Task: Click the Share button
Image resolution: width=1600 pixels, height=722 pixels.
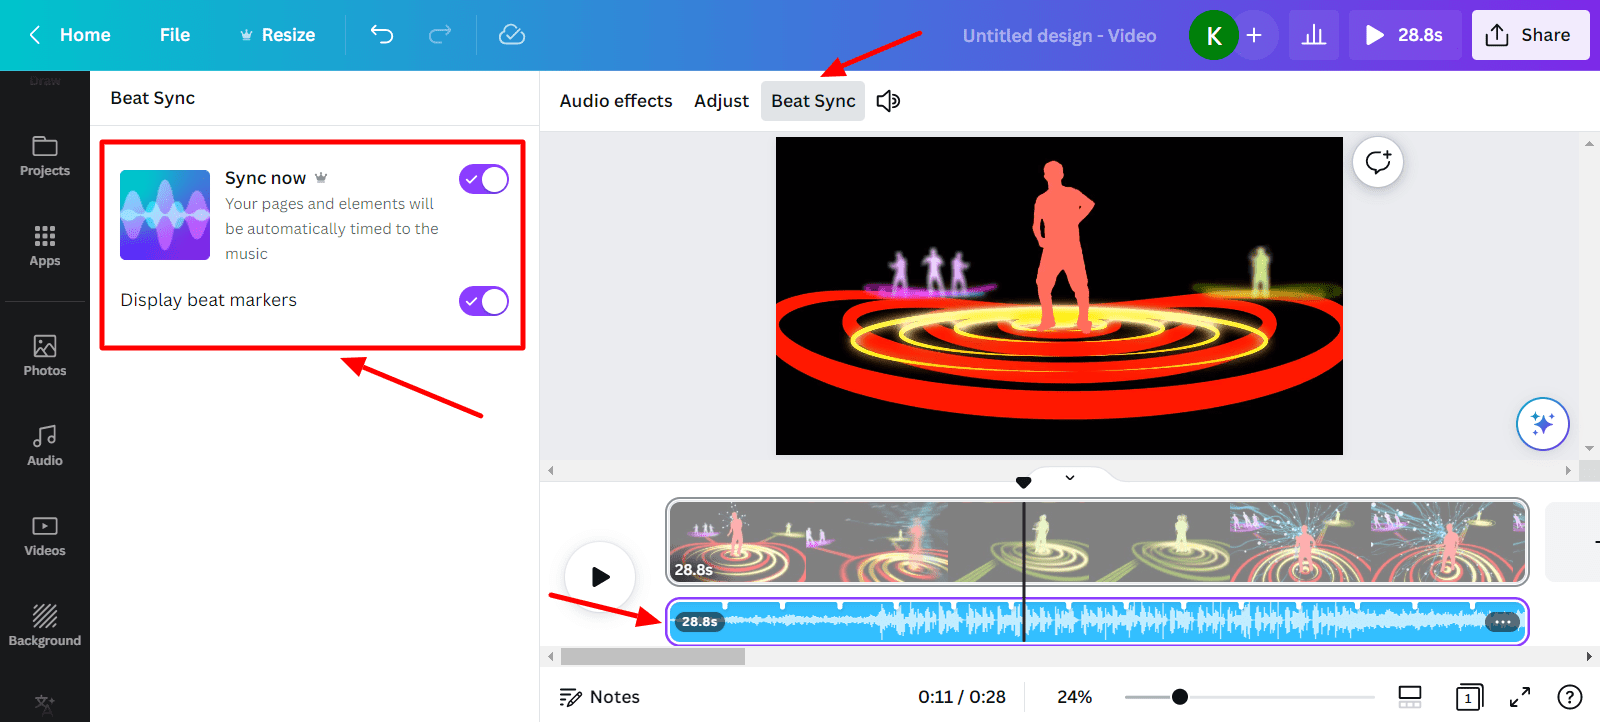Action: pos(1530,35)
